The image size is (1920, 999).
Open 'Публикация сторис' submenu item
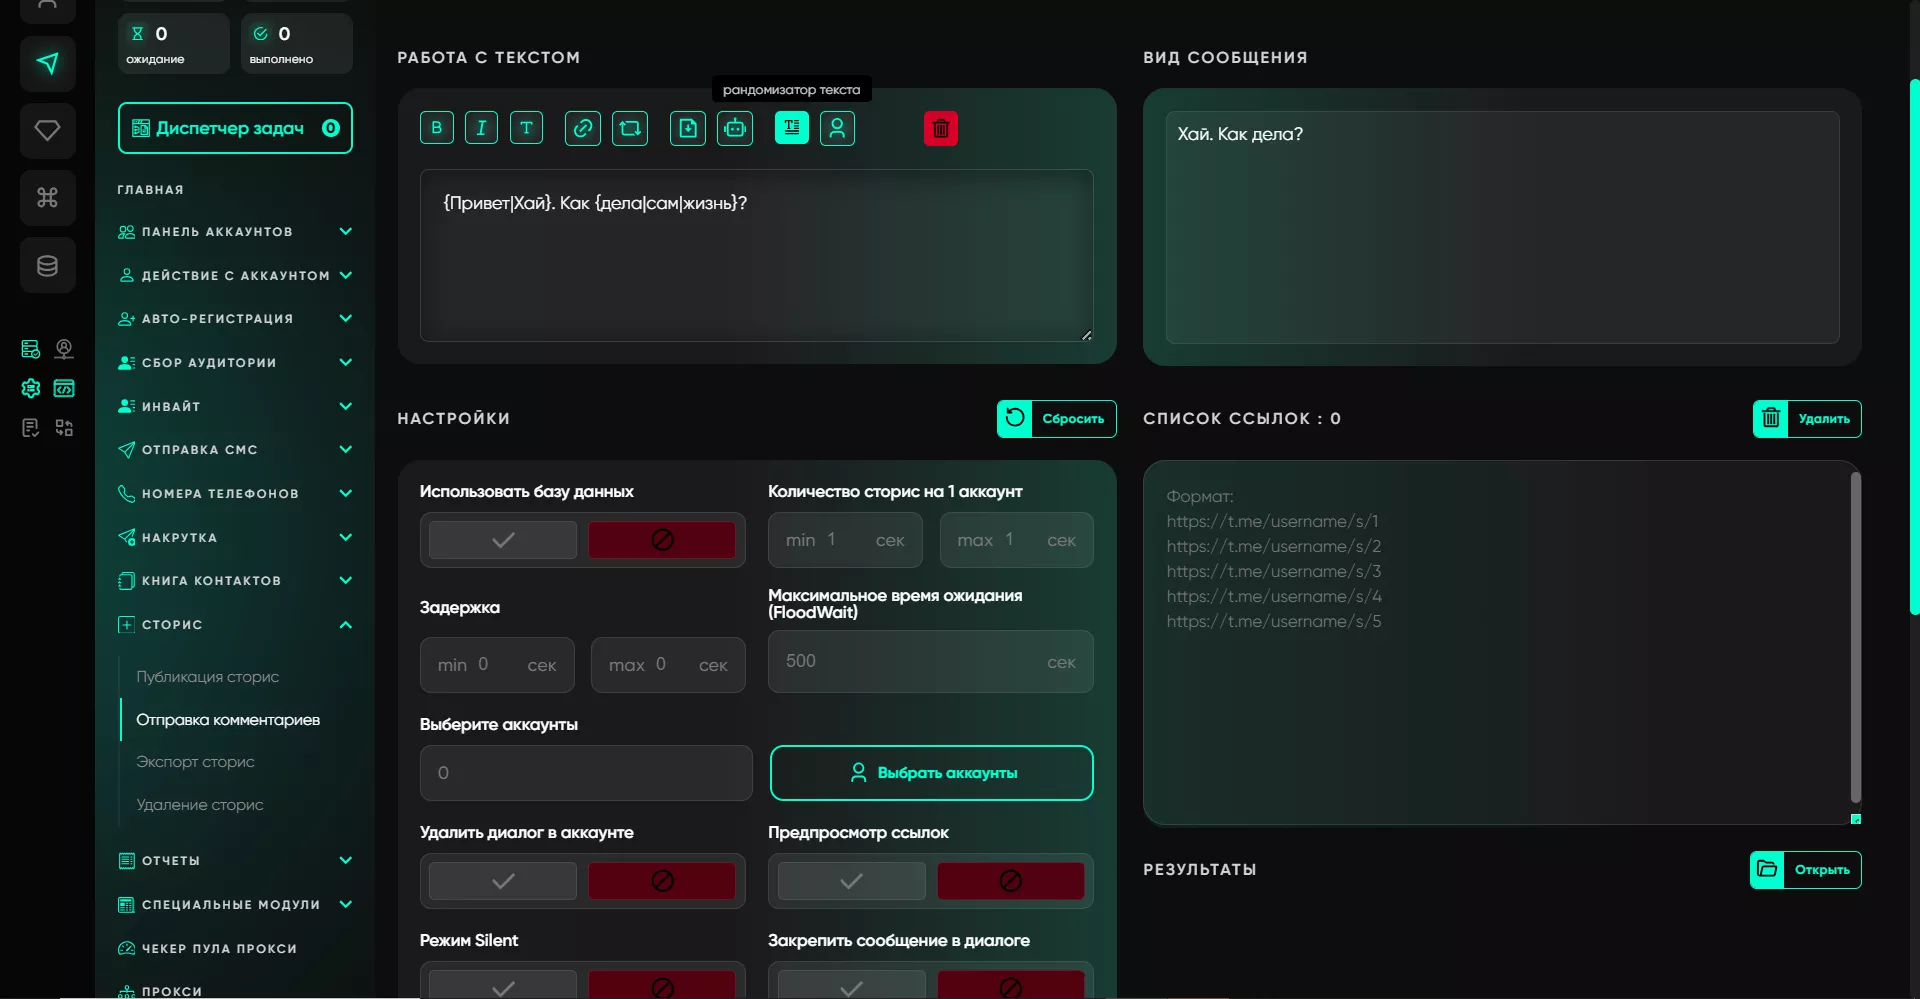pyautogui.click(x=208, y=677)
